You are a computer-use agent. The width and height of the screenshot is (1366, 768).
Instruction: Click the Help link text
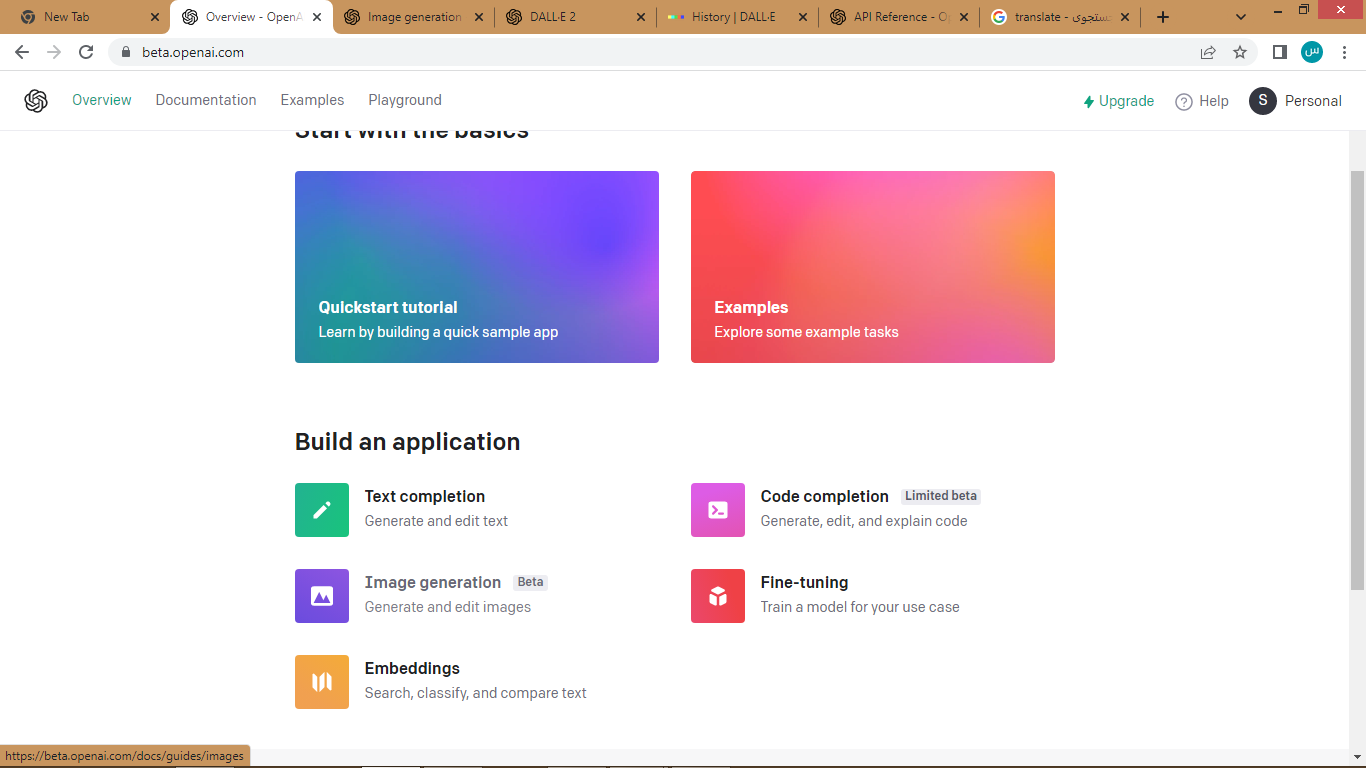pos(1214,101)
